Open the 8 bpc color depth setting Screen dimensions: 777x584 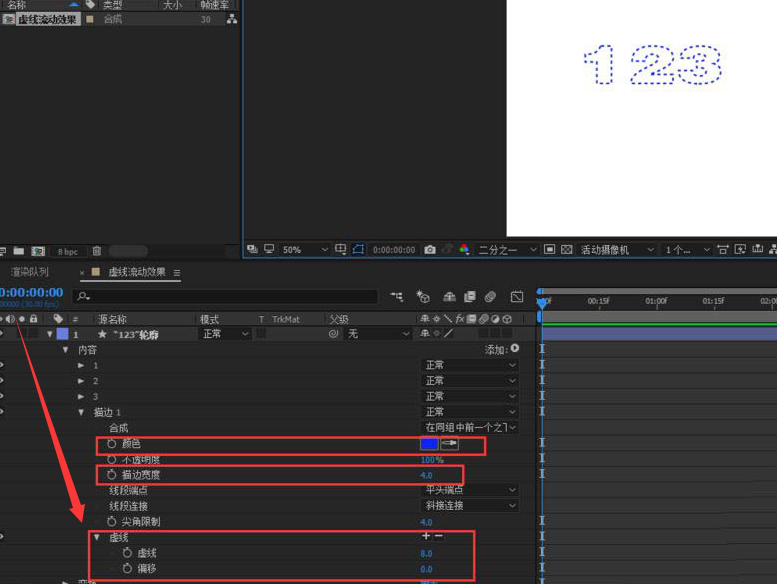[x=67, y=251]
